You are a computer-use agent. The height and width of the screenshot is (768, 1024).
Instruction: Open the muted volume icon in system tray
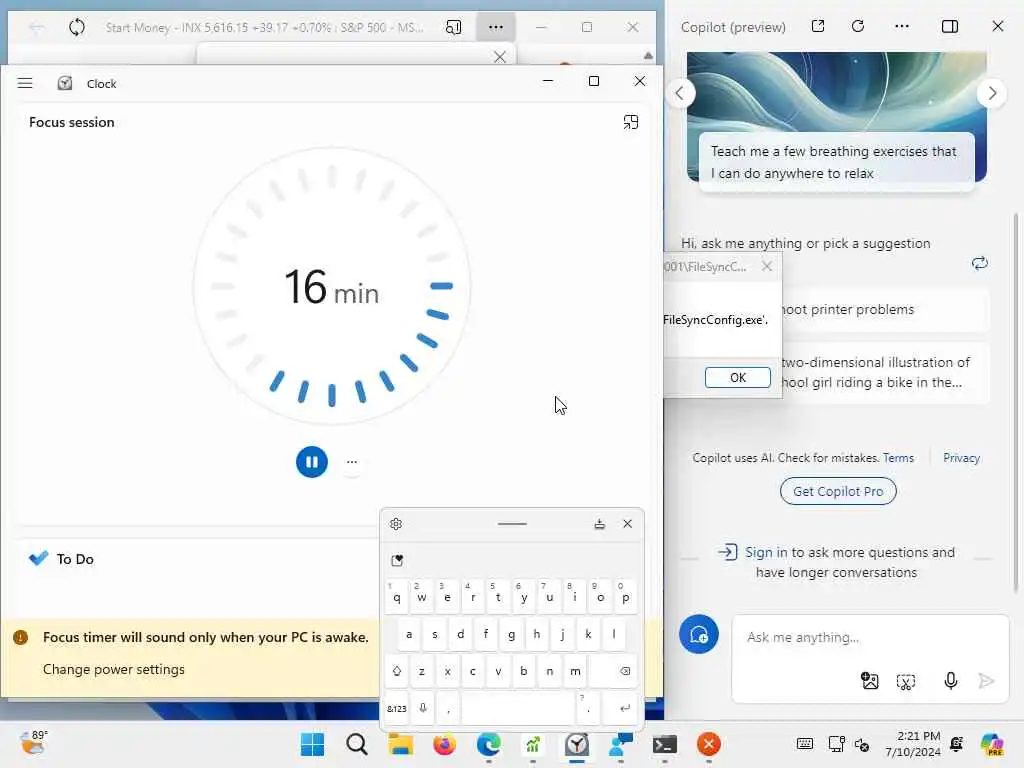click(x=861, y=744)
